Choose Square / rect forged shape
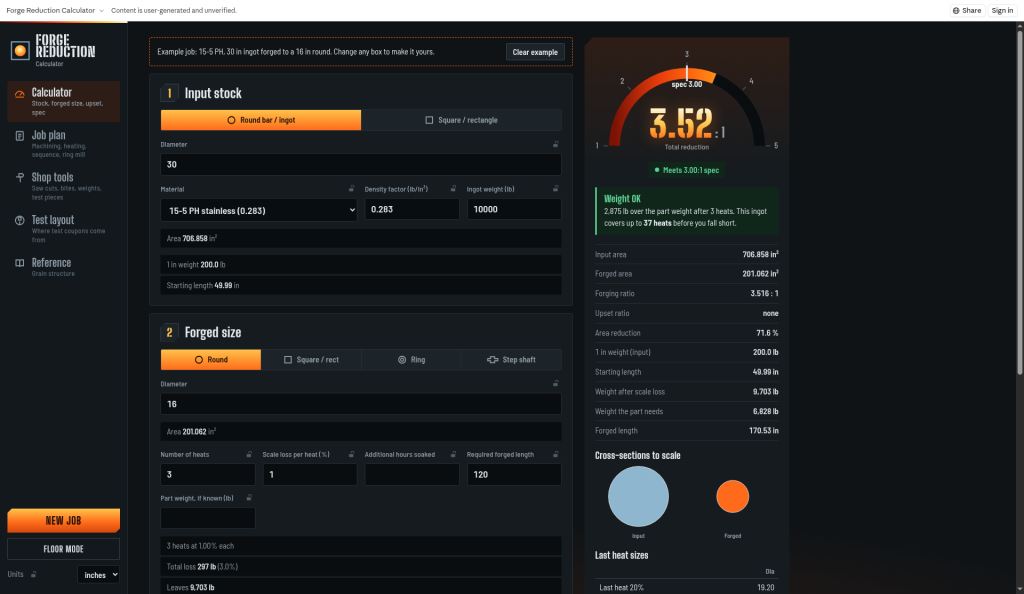 pos(311,360)
